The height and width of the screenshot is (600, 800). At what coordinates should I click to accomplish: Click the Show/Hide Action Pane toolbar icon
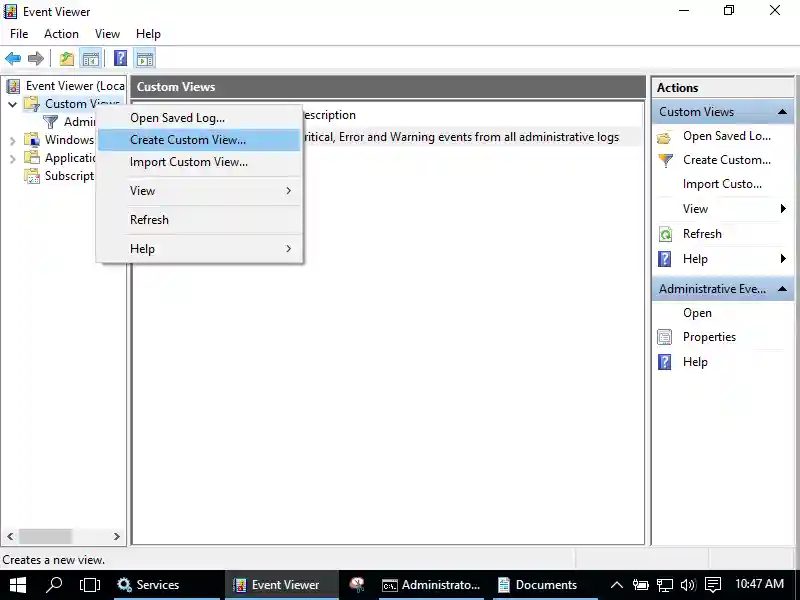click(x=144, y=58)
